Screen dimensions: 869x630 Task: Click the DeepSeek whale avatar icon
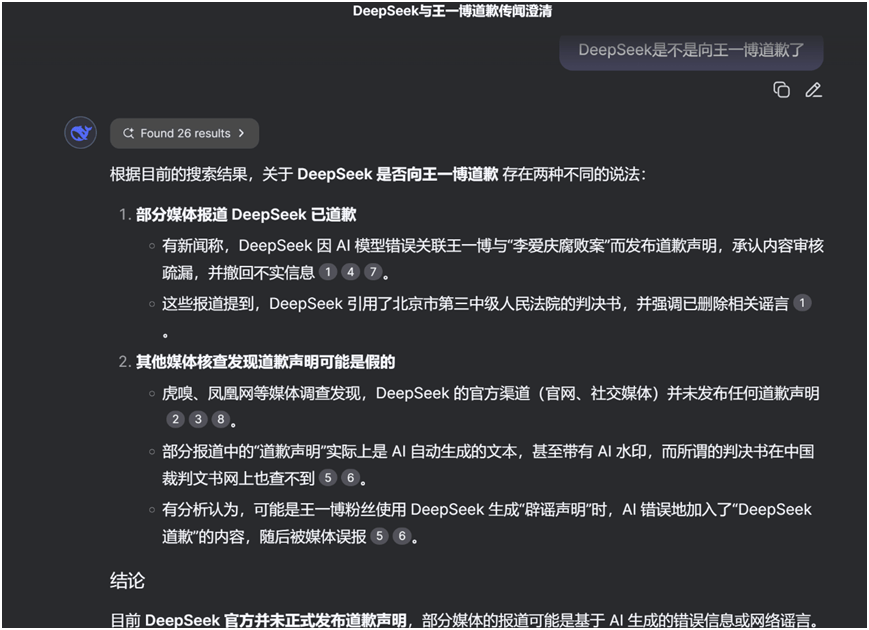click(80, 133)
